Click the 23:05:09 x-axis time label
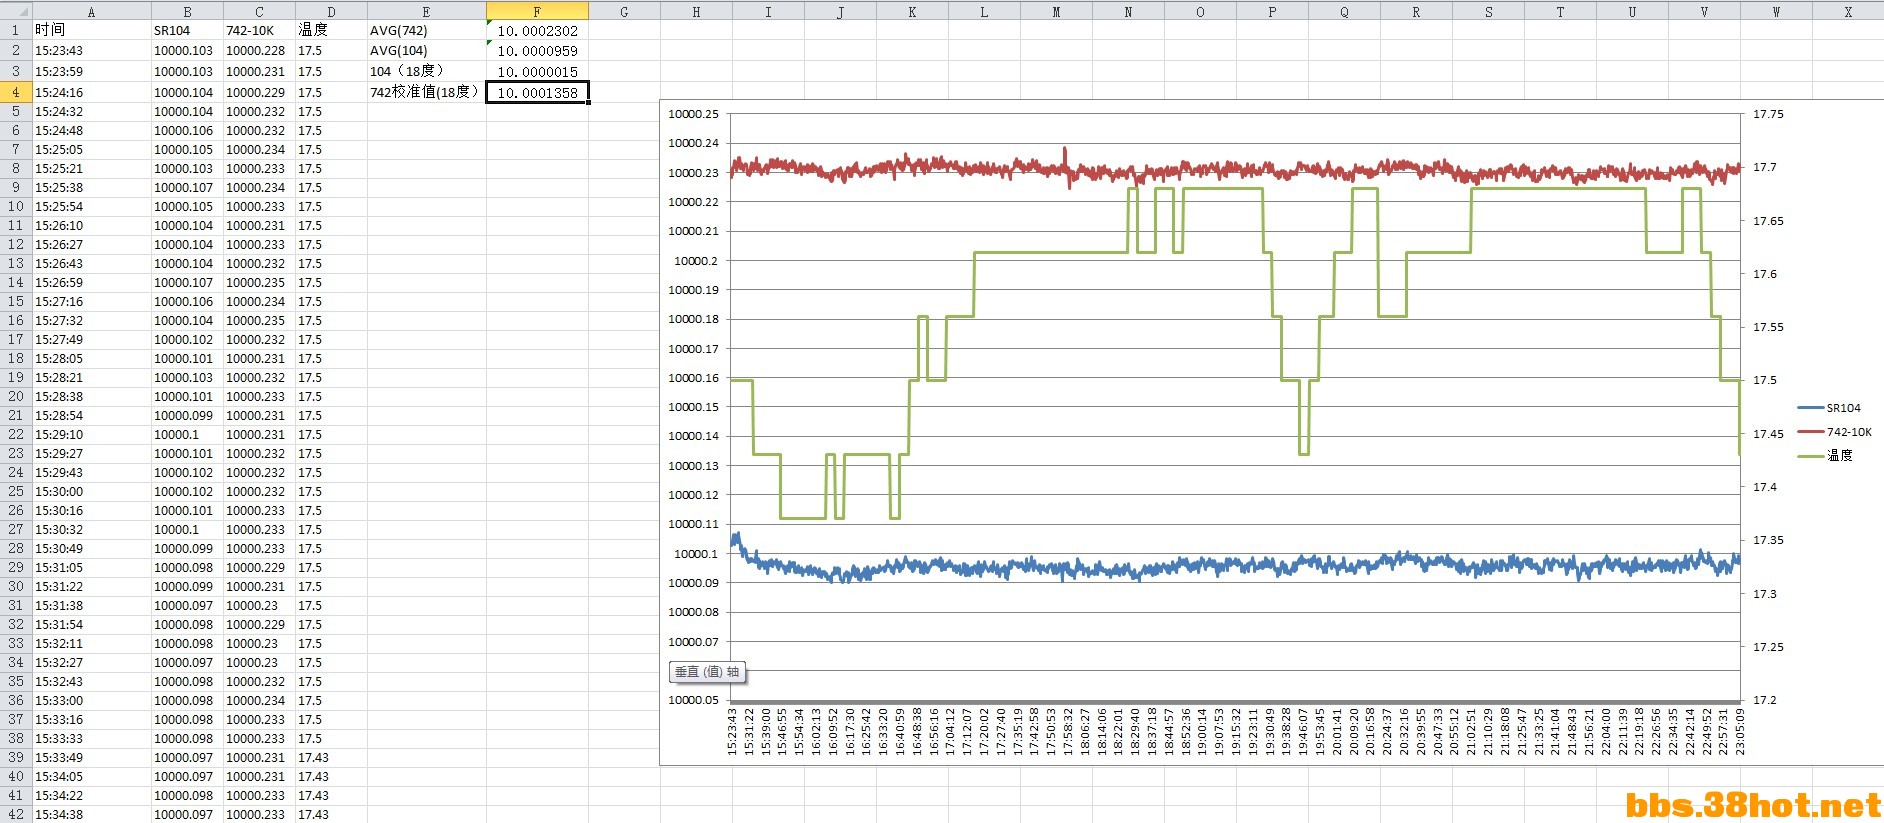 [1739, 732]
